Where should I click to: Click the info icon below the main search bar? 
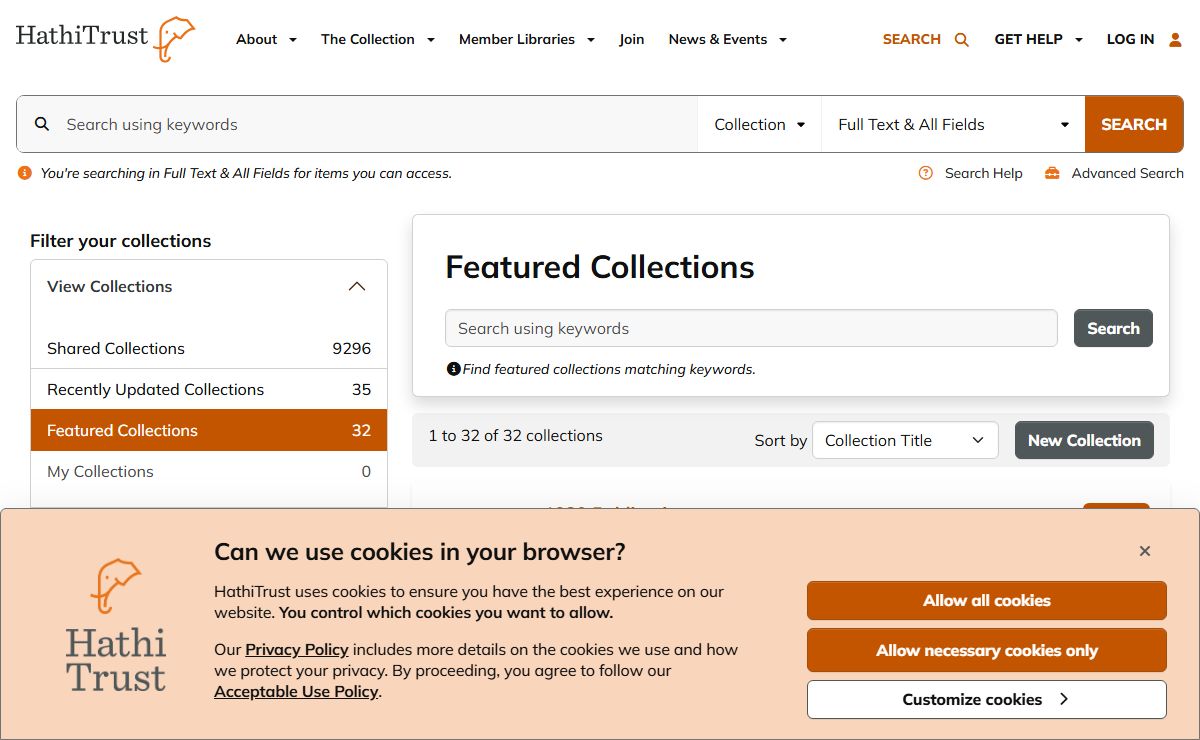click(25, 173)
